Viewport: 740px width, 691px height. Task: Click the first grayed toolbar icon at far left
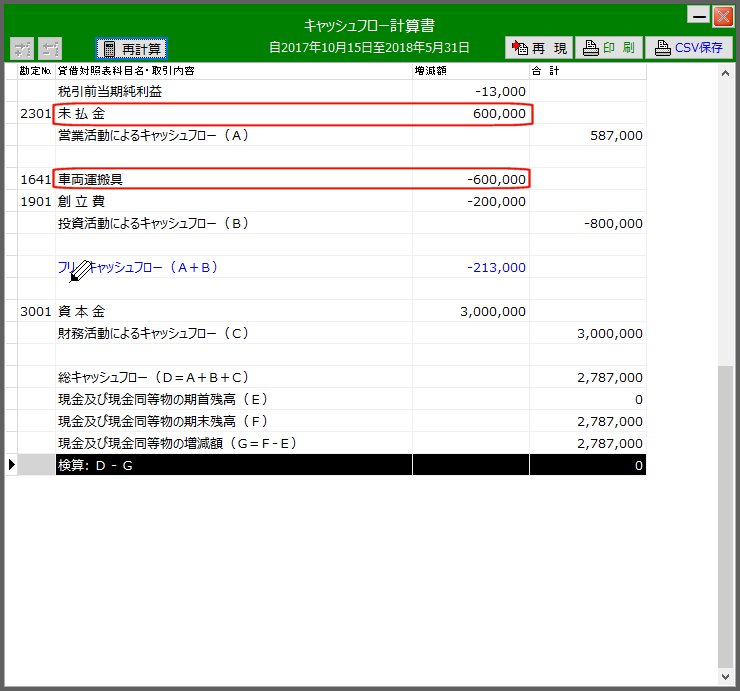tap(22, 48)
